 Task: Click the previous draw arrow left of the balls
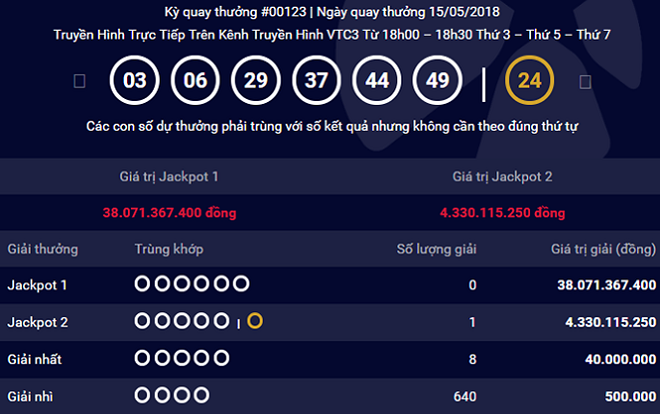coord(79,81)
